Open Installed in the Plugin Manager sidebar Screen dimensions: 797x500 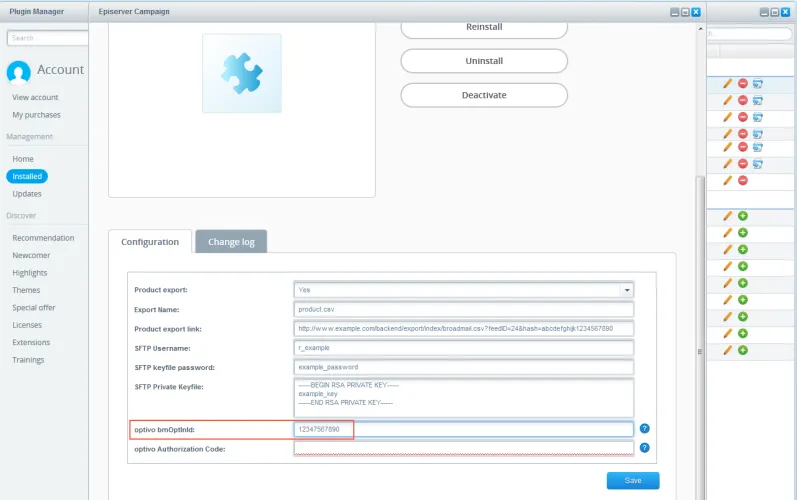click(x=27, y=176)
